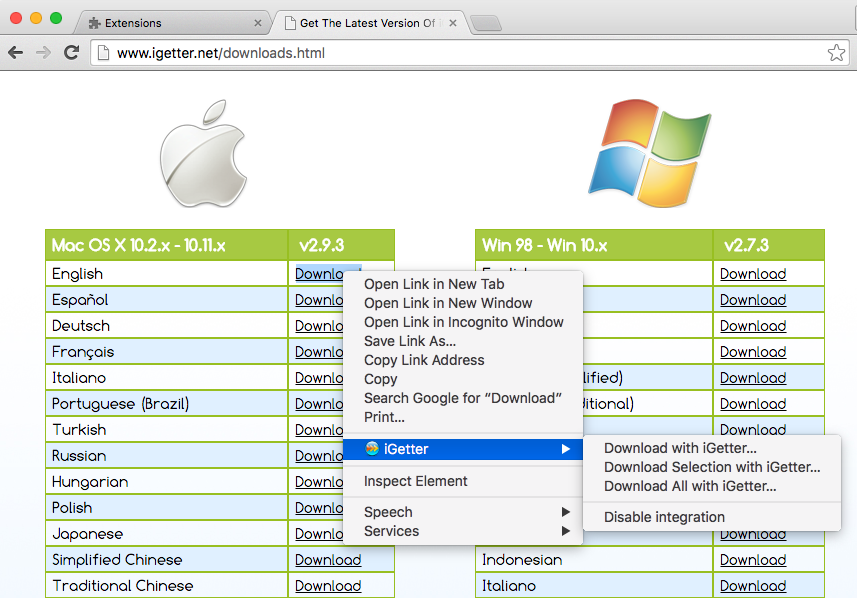Click the Hungarian cell
857x598 pixels.
pyautogui.click(x=167, y=482)
